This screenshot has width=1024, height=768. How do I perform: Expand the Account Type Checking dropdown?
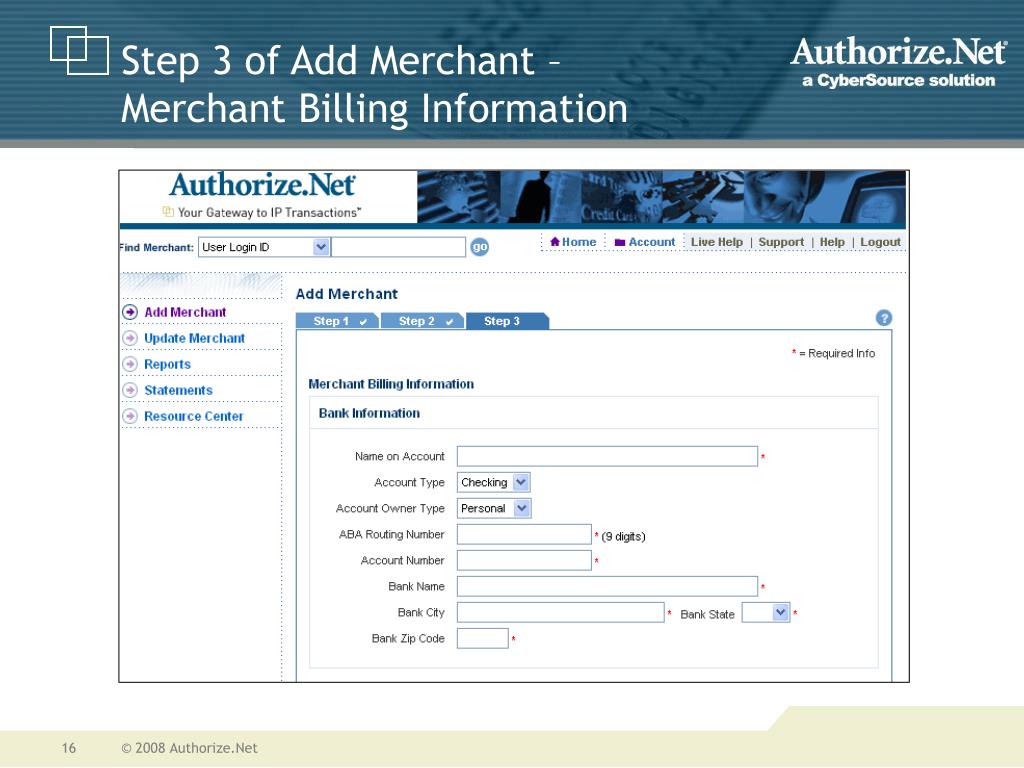493,482
